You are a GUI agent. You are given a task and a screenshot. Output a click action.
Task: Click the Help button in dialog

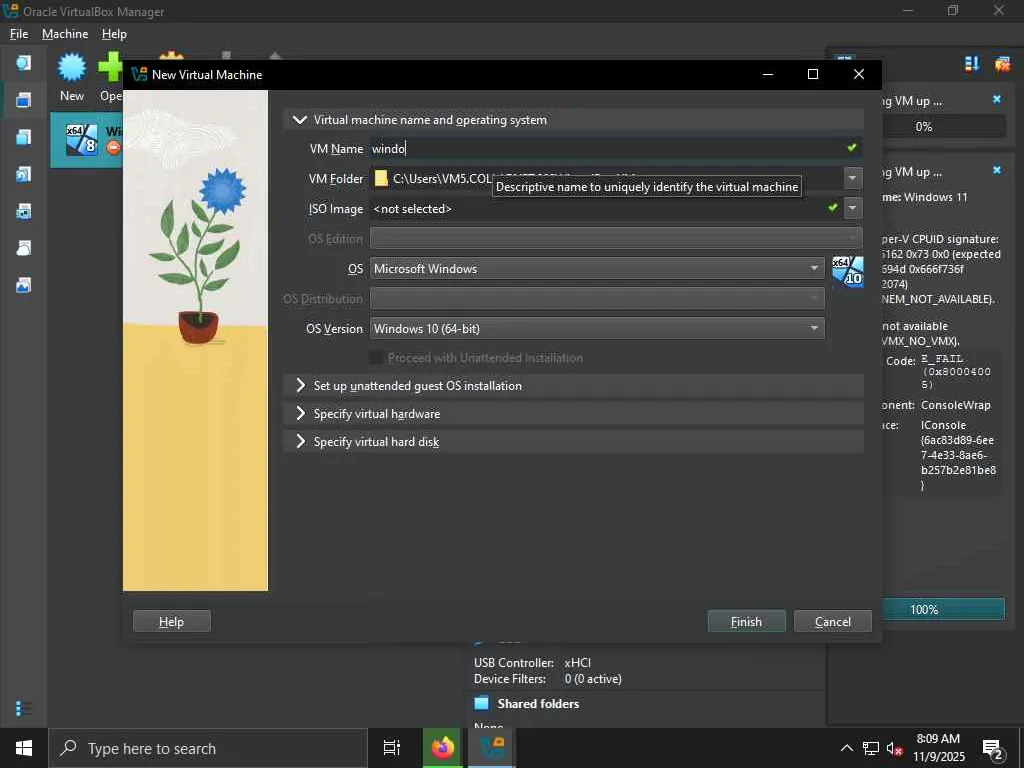click(172, 621)
